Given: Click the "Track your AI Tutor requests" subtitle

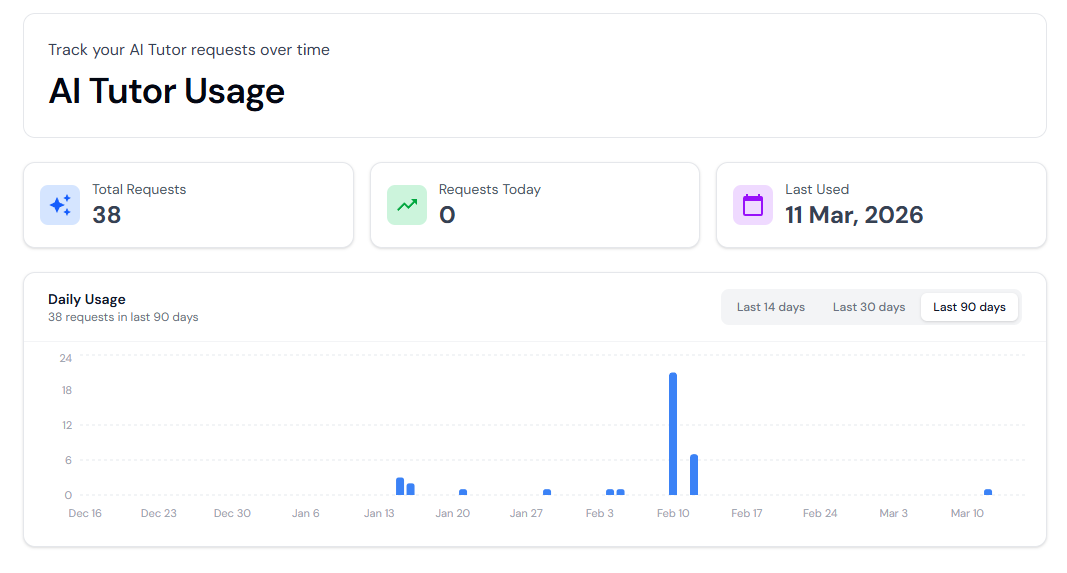Looking at the screenshot, I should [189, 50].
